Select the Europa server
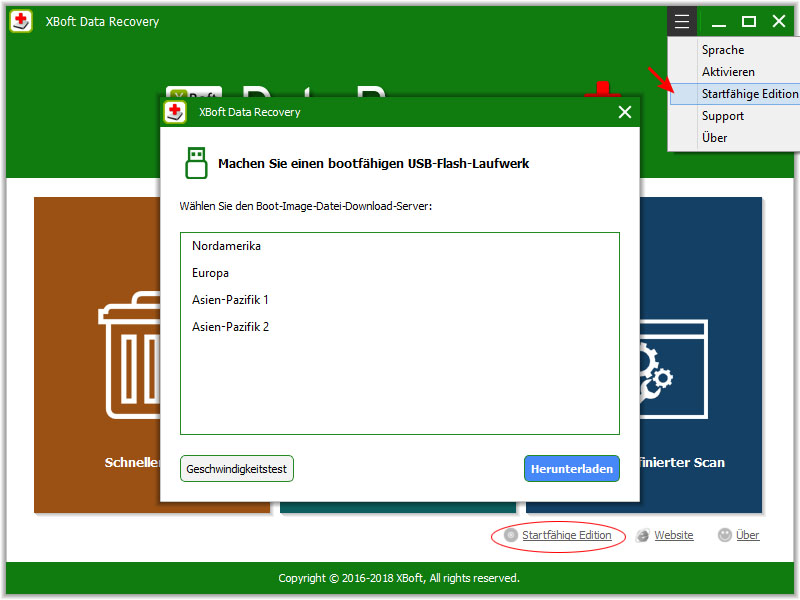This screenshot has width=800, height=600. click(399, 273)
